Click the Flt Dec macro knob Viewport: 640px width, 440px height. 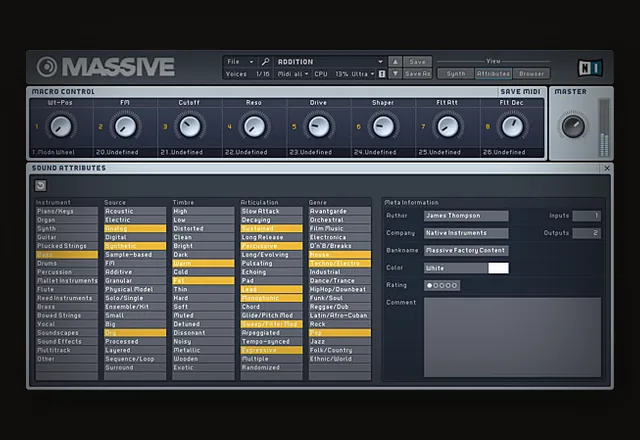coord(512,126)
